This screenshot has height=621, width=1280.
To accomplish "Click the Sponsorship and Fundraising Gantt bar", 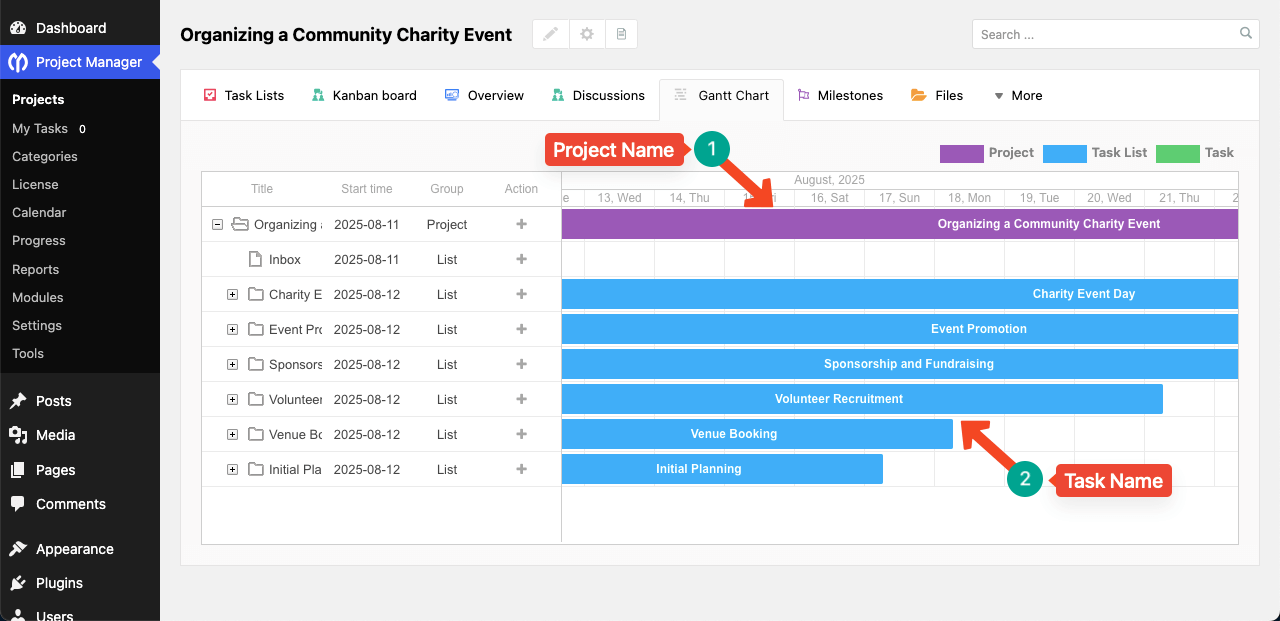I will pyautogui.click(x=900, y=364).
